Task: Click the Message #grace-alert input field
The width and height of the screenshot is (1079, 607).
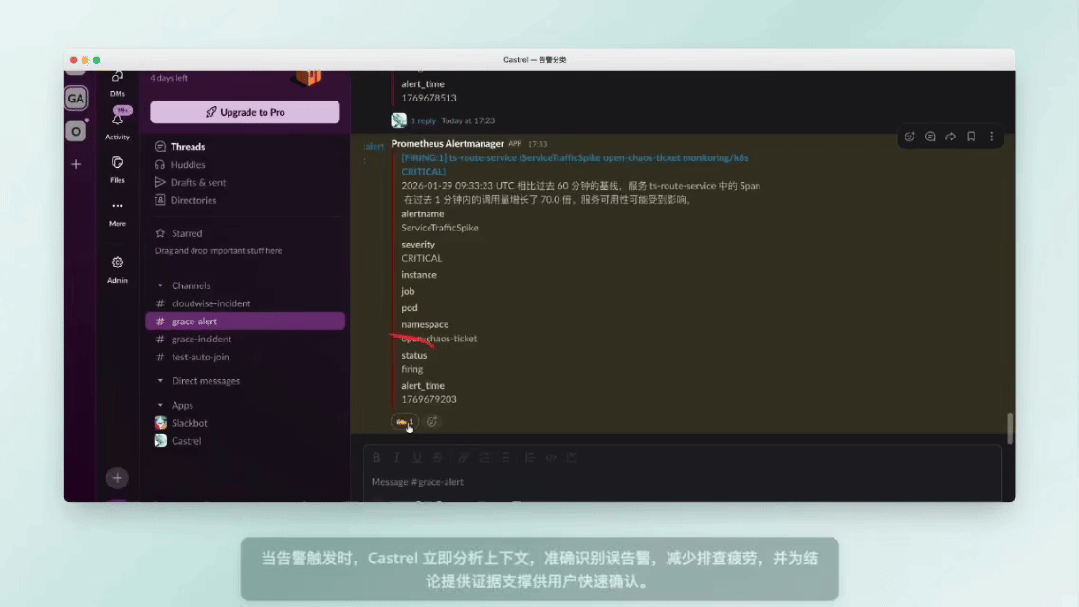Action: click(x=500, y=481)
